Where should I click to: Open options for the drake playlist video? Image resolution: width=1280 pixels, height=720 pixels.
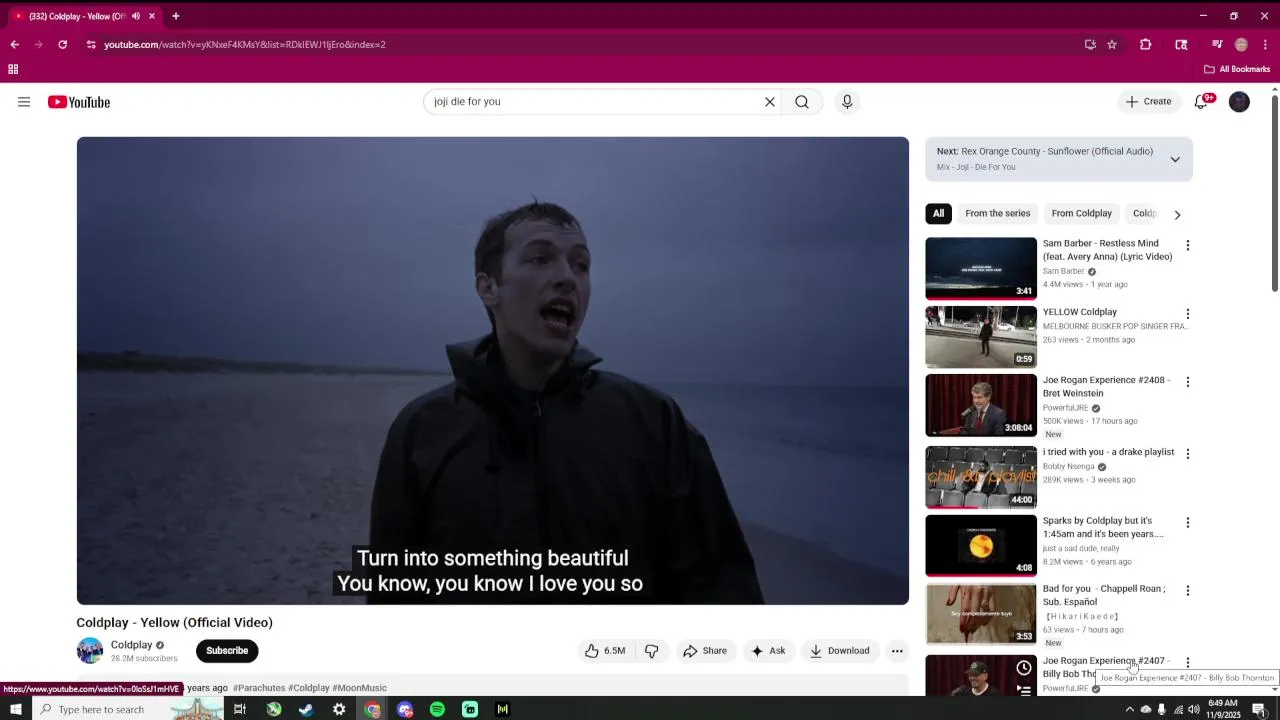pyautogui.click(x=1188, y=454)
